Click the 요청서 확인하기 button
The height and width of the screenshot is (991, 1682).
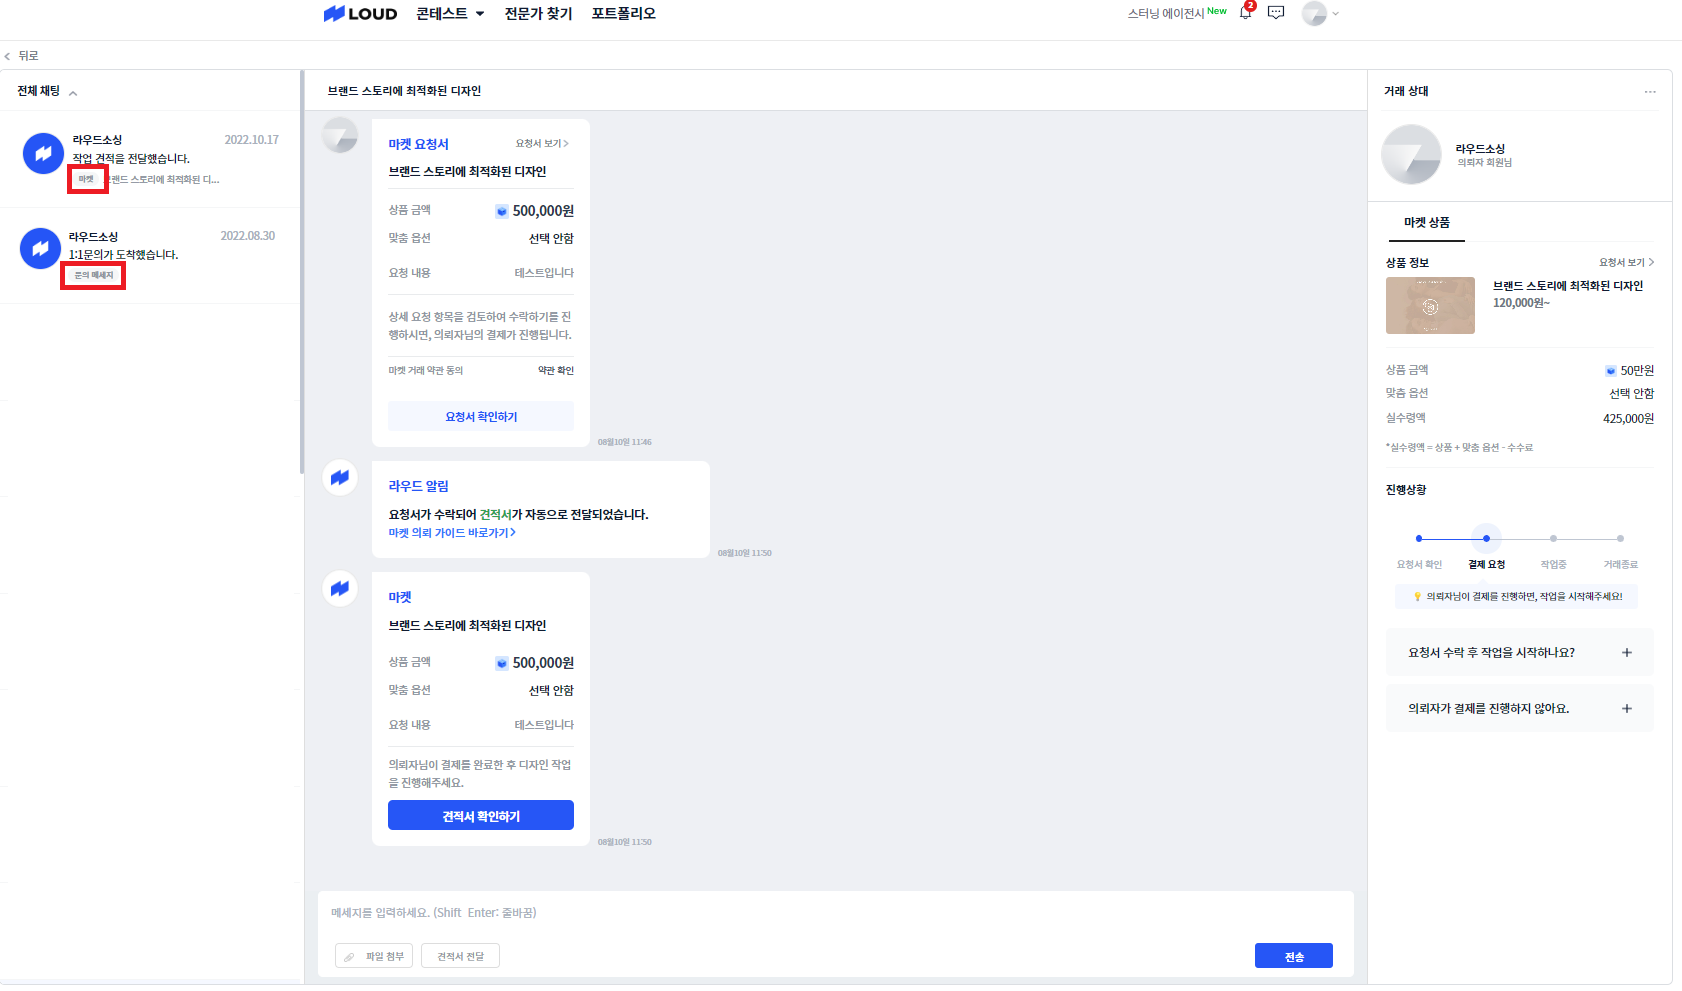point(481,417)
